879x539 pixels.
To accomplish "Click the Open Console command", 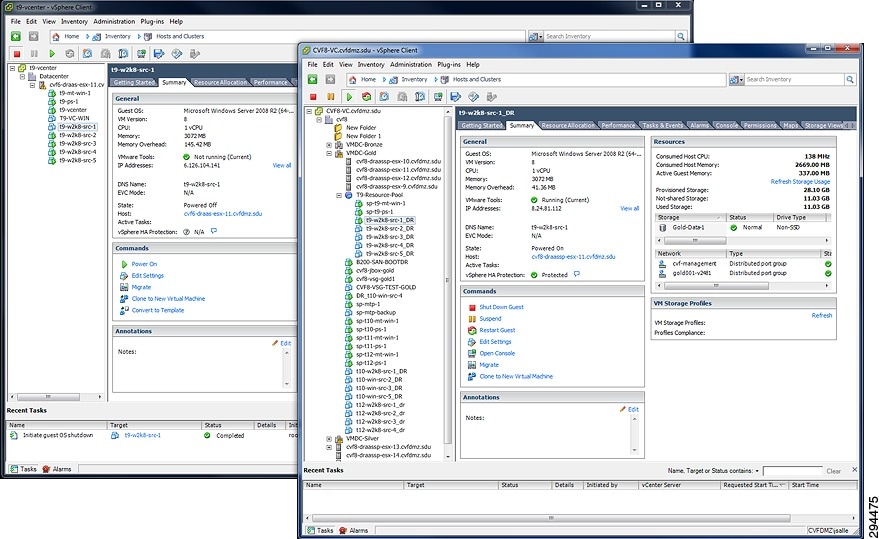I will click(x=497, y=353).
